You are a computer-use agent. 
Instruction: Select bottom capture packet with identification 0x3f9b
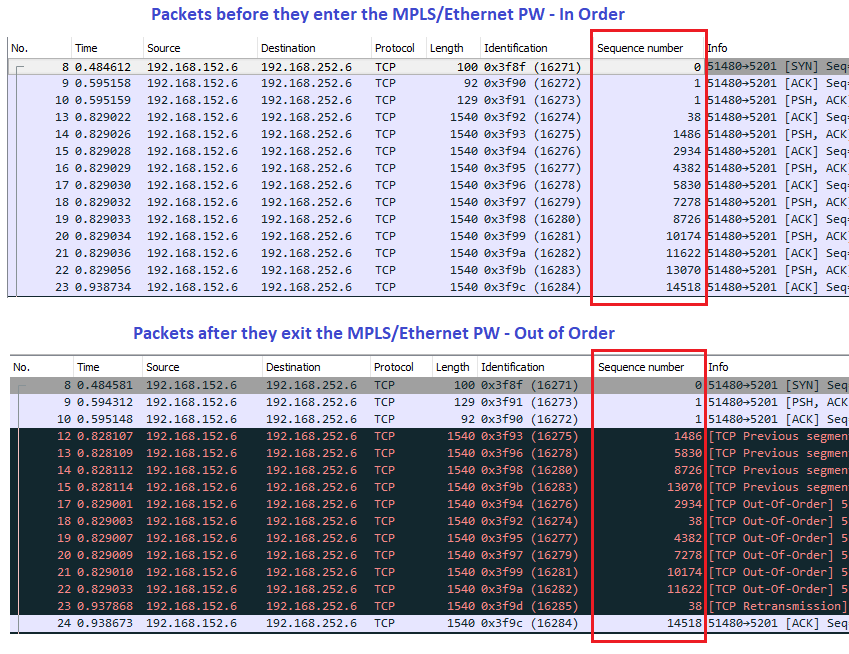pos(300,487)
